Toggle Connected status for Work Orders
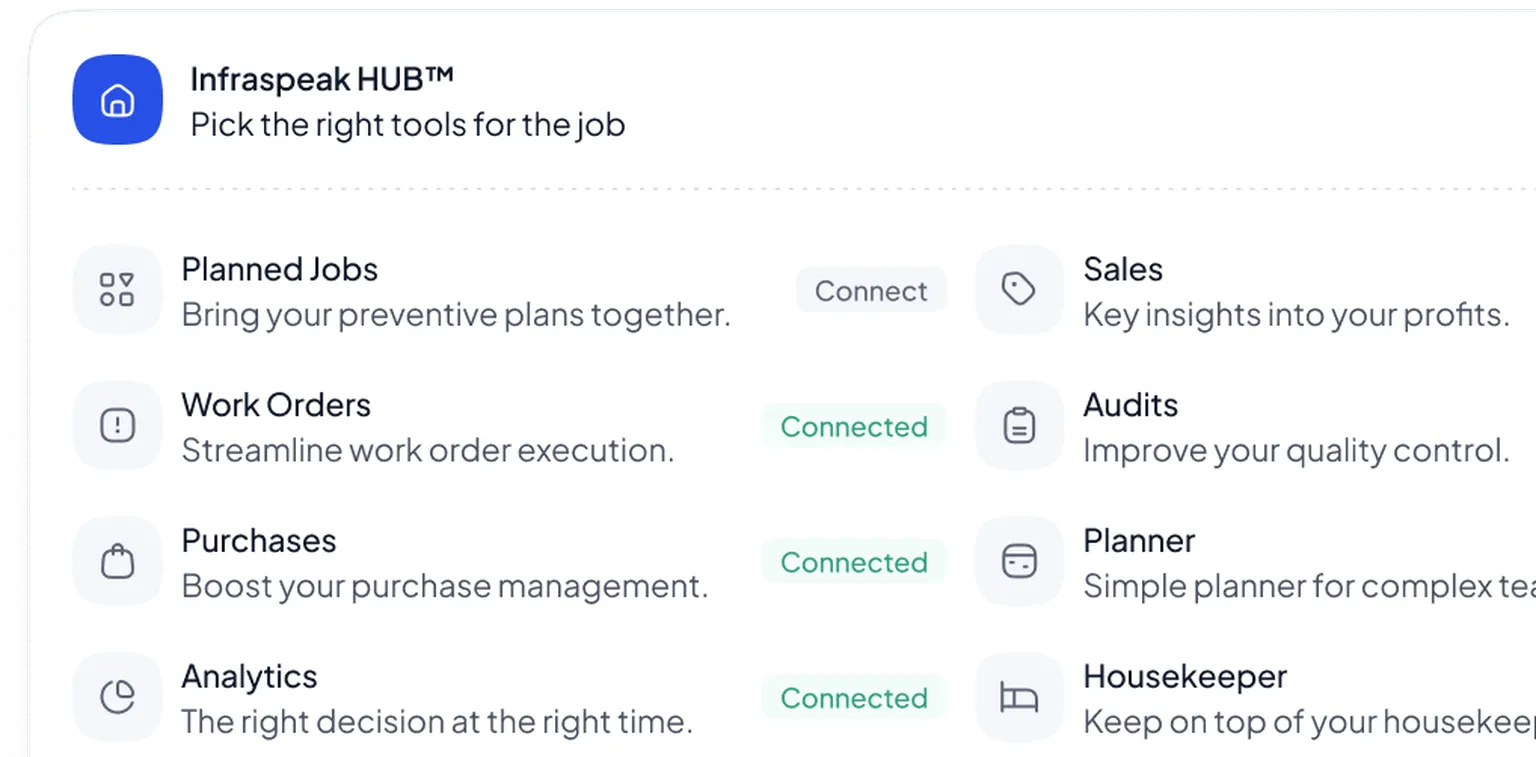 click(853, 427)
